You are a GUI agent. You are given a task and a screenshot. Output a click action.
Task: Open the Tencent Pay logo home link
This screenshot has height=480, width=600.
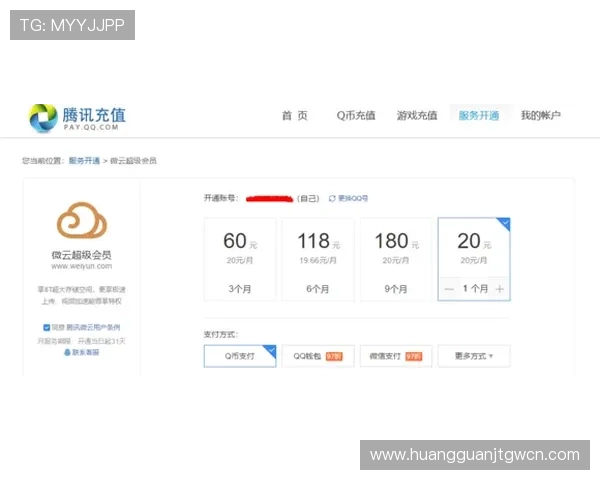point(77,118)
